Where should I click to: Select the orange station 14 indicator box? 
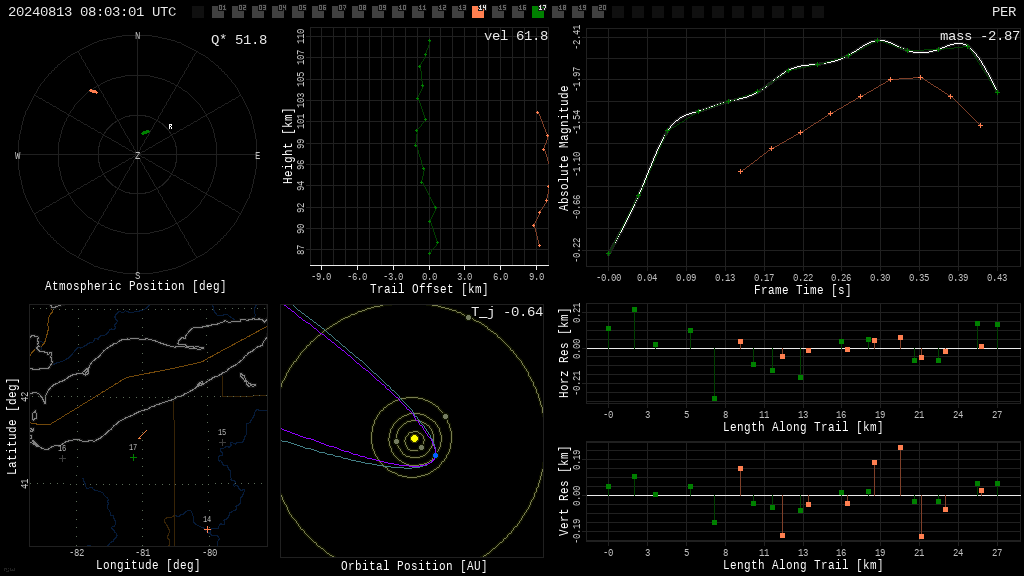coord(479,11)
